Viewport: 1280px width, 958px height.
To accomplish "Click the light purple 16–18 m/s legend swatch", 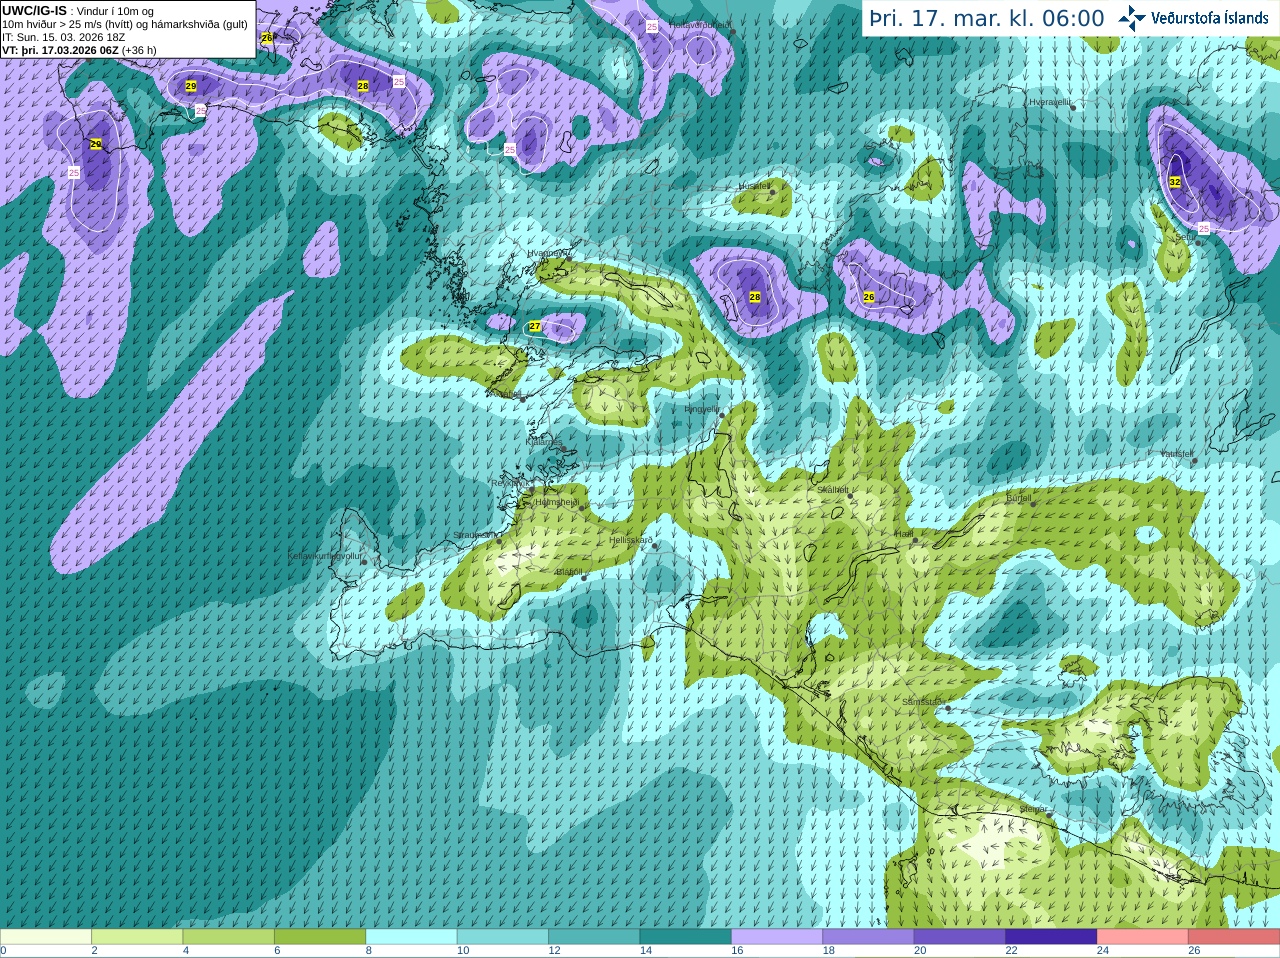I will (x=777, y=937).
